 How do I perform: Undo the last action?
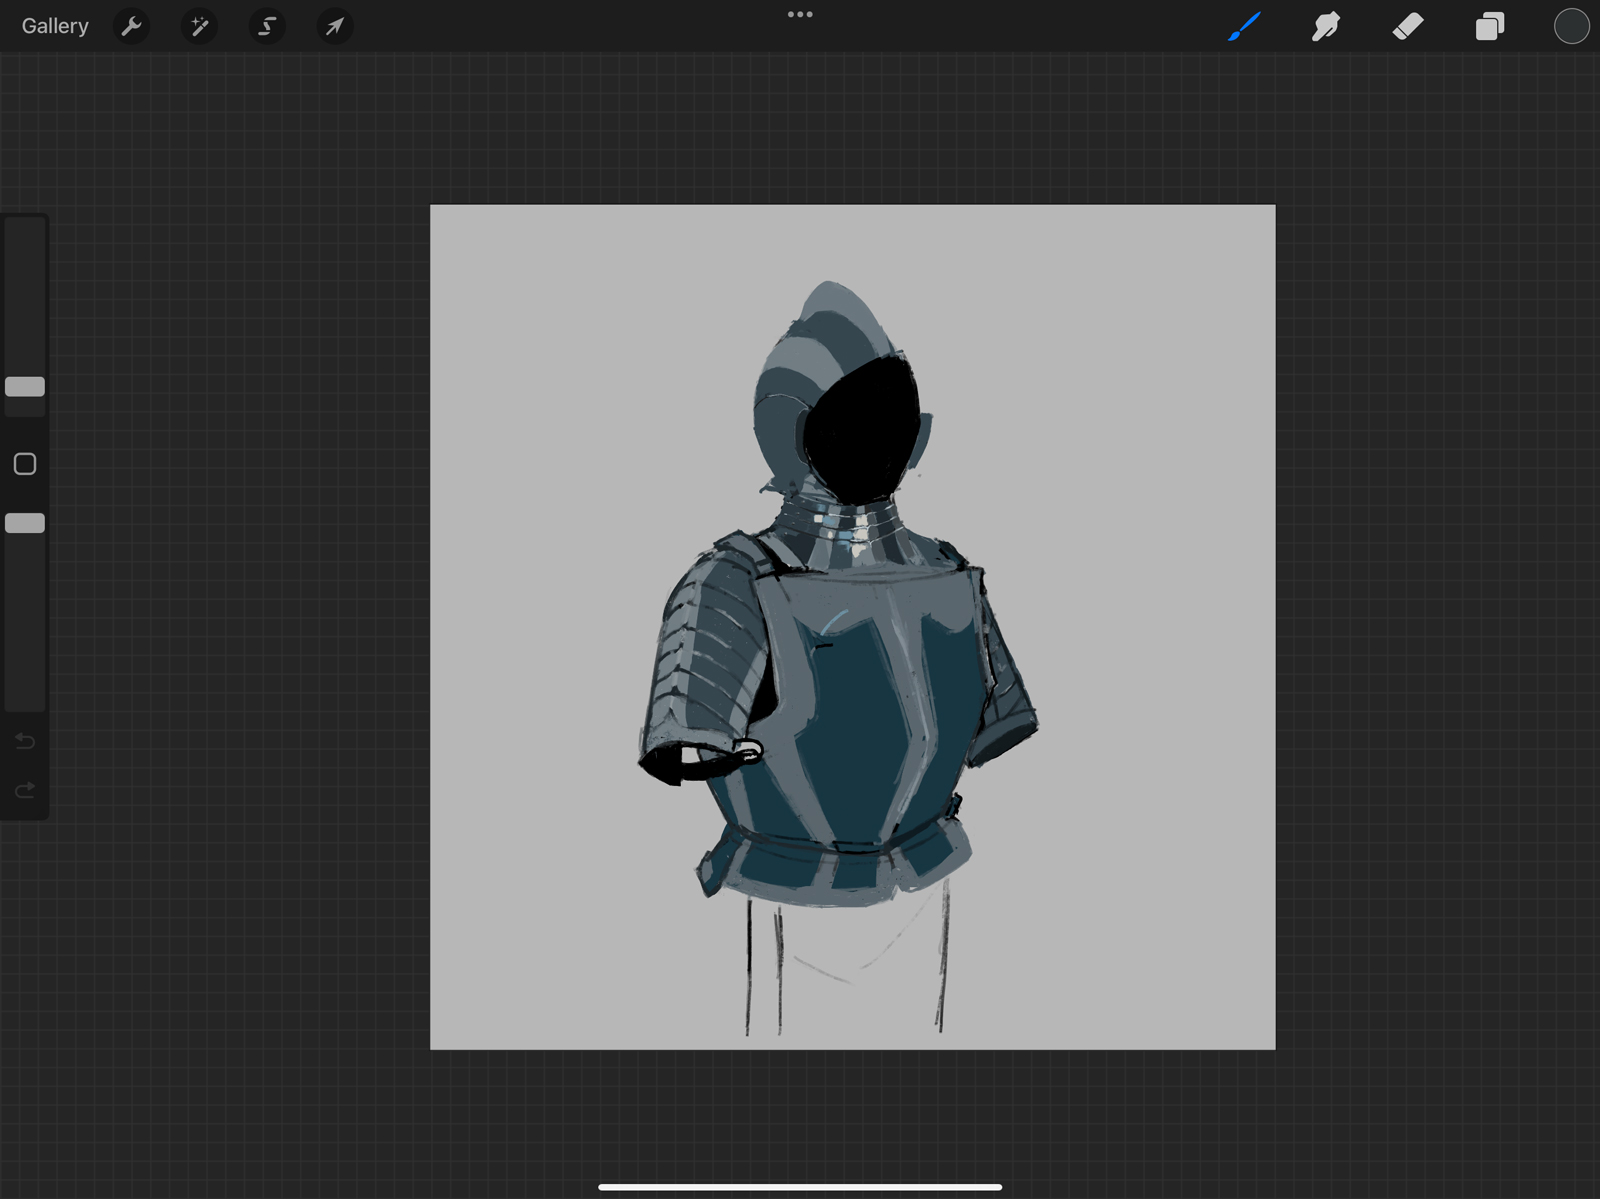25,741
